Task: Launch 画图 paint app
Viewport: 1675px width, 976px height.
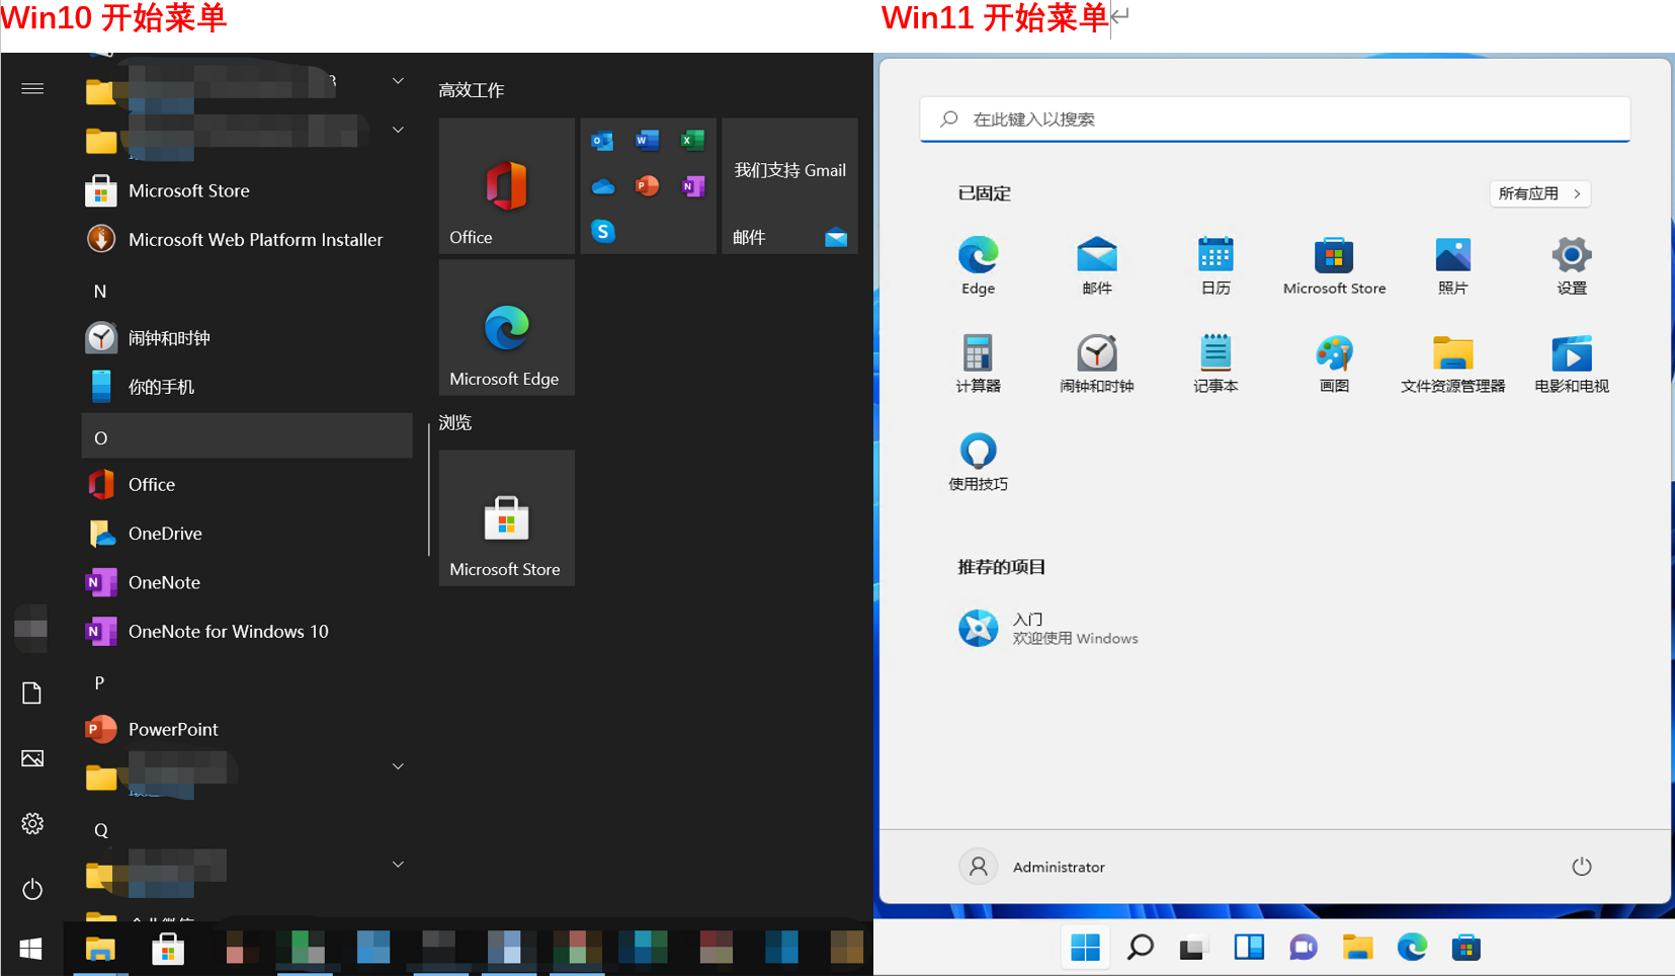Action: coord(1334,363)
